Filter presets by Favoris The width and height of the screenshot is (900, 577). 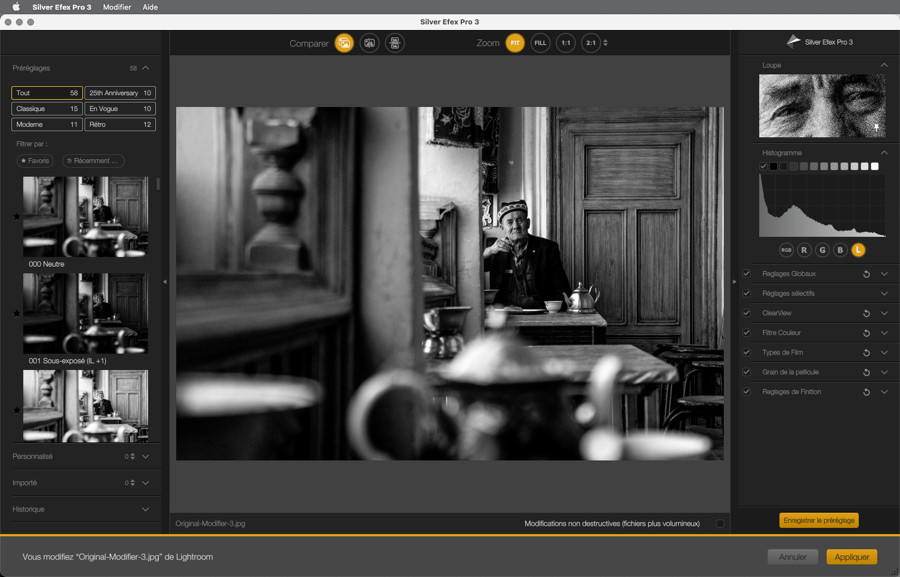pos(35,161)
